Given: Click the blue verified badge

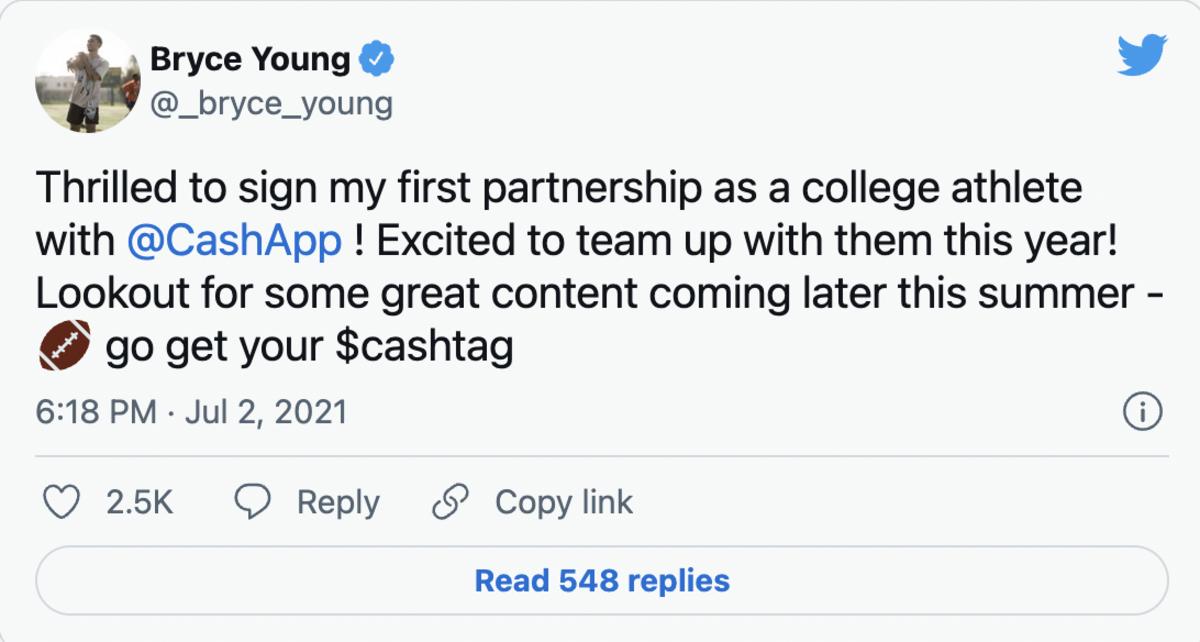Looking at the screenshot, I should tap(377, 60).
